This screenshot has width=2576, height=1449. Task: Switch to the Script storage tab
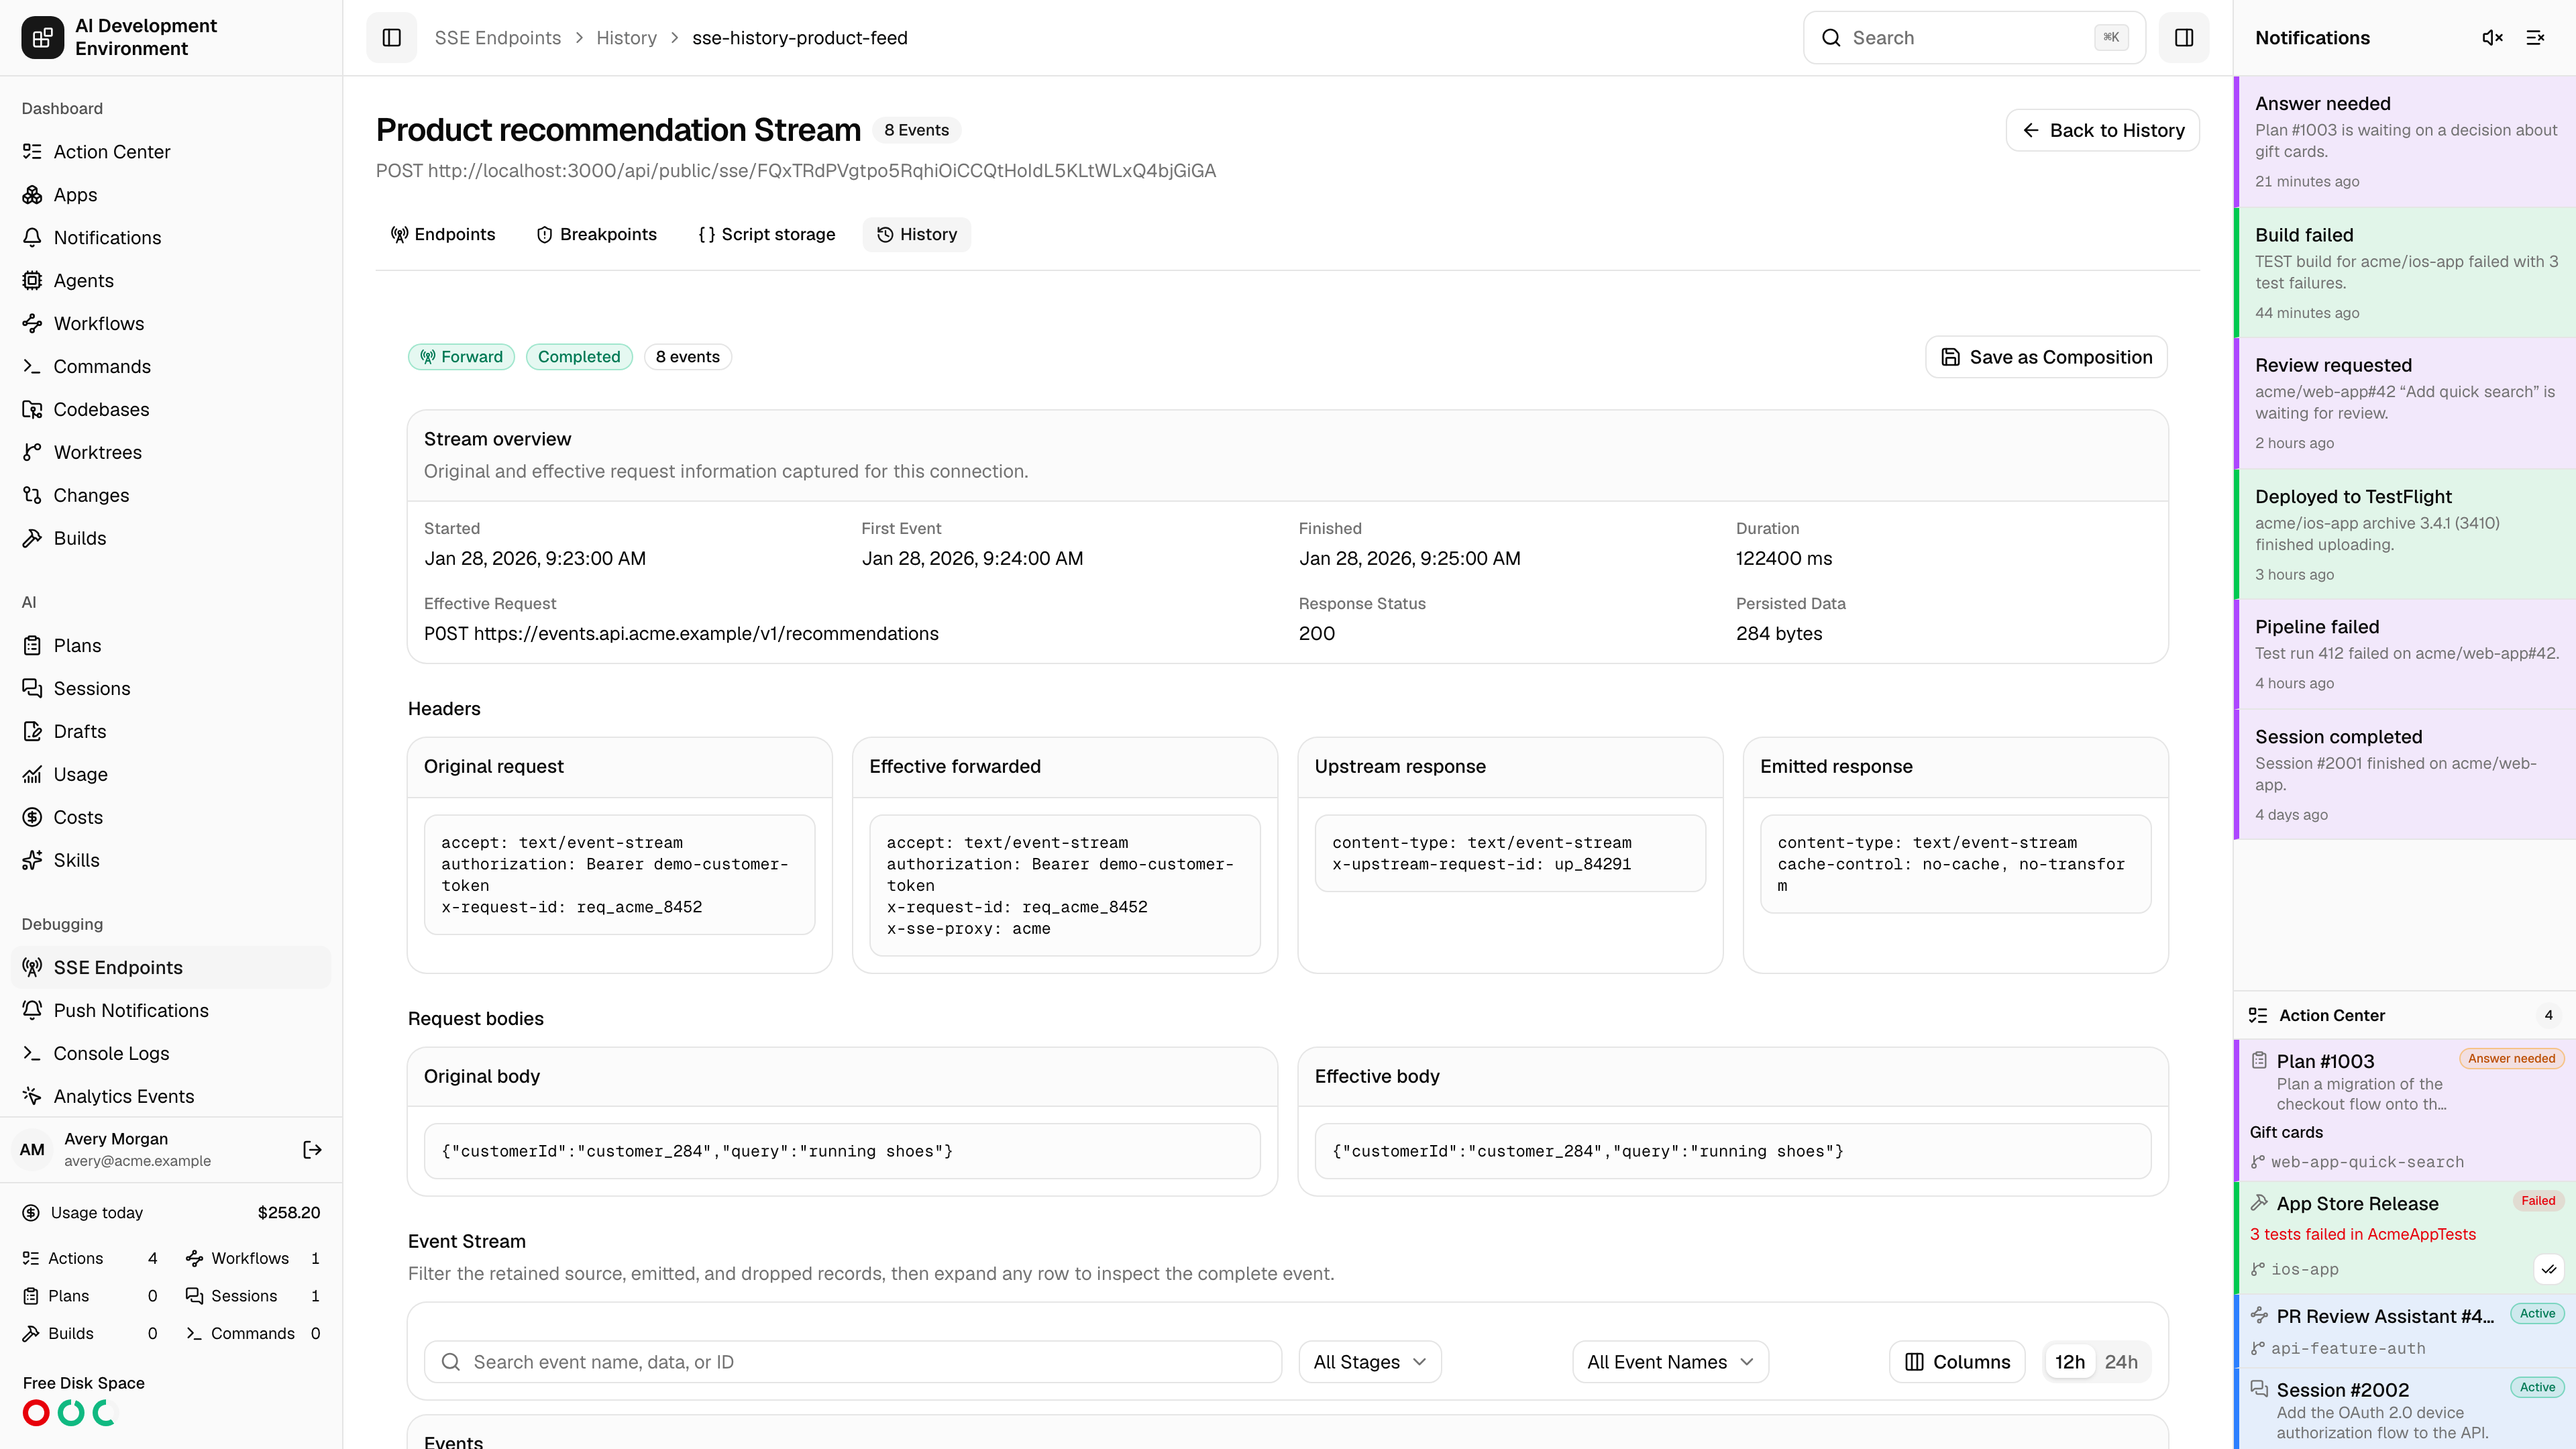(x=767, y=235)
